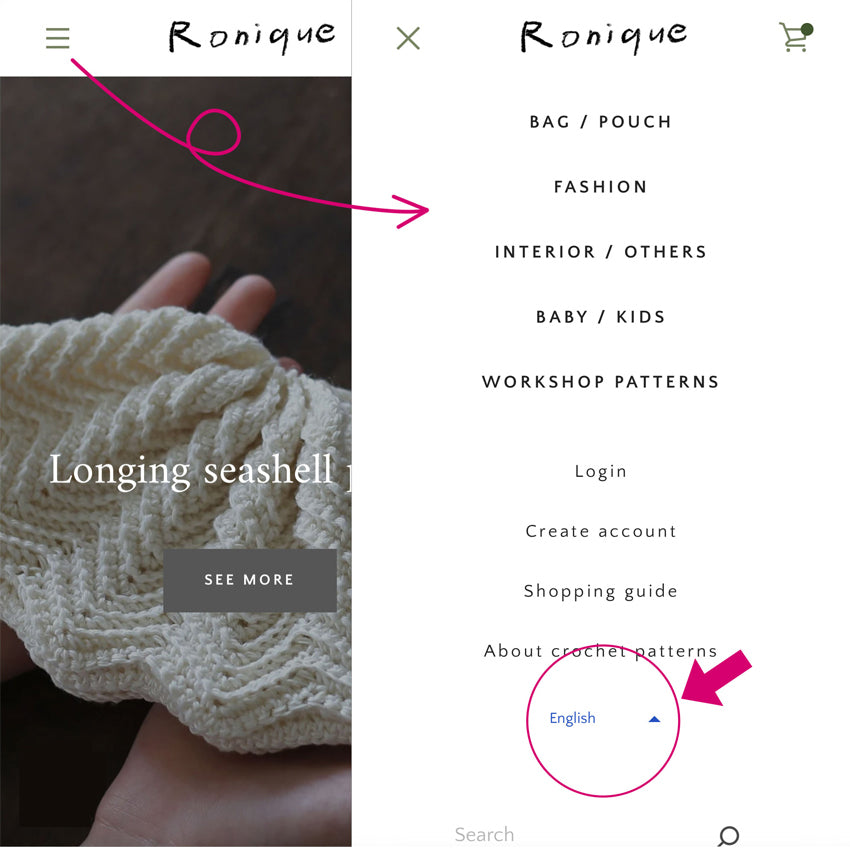Viewport: 850px width, 850px height.
Task: Open About crochet patterns link
Action: click(x=601, y=651)
